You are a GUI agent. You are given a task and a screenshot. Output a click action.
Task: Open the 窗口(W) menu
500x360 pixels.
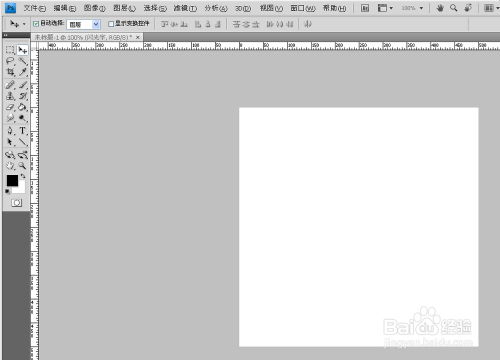pyautogui.click(x=303, y=8)
